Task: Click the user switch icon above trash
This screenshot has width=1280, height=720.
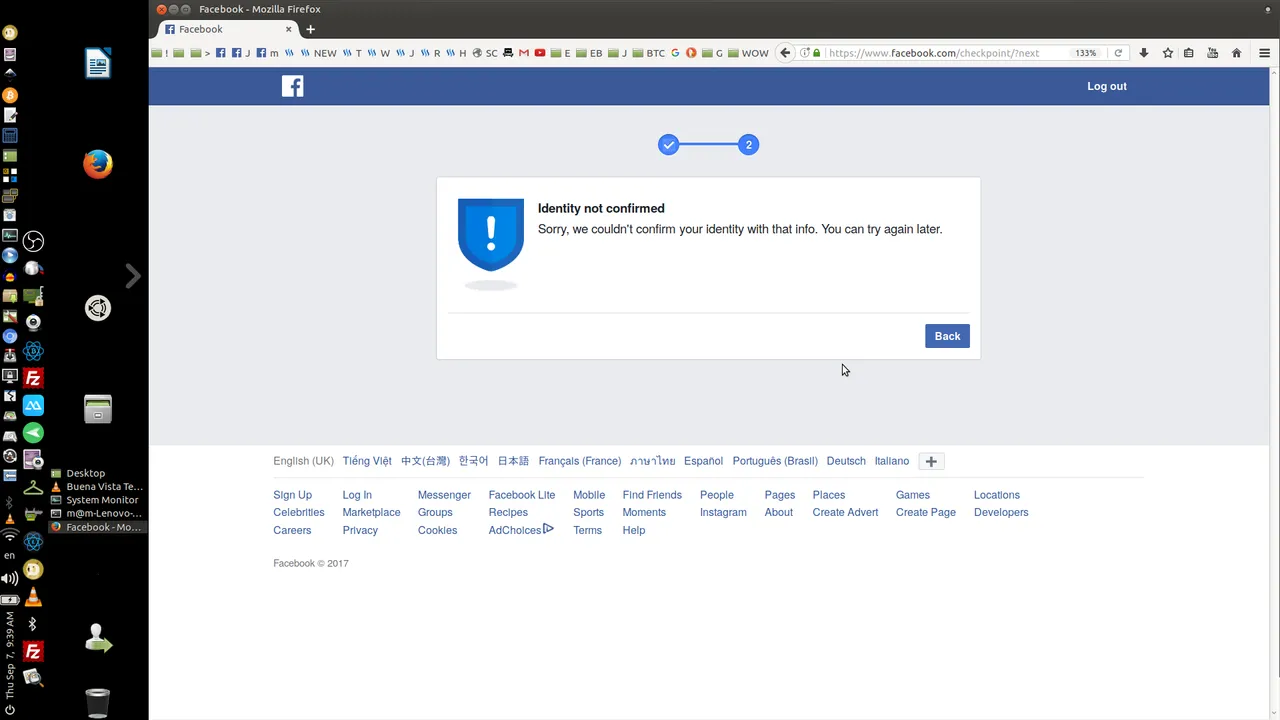Action: click(98, 638)
